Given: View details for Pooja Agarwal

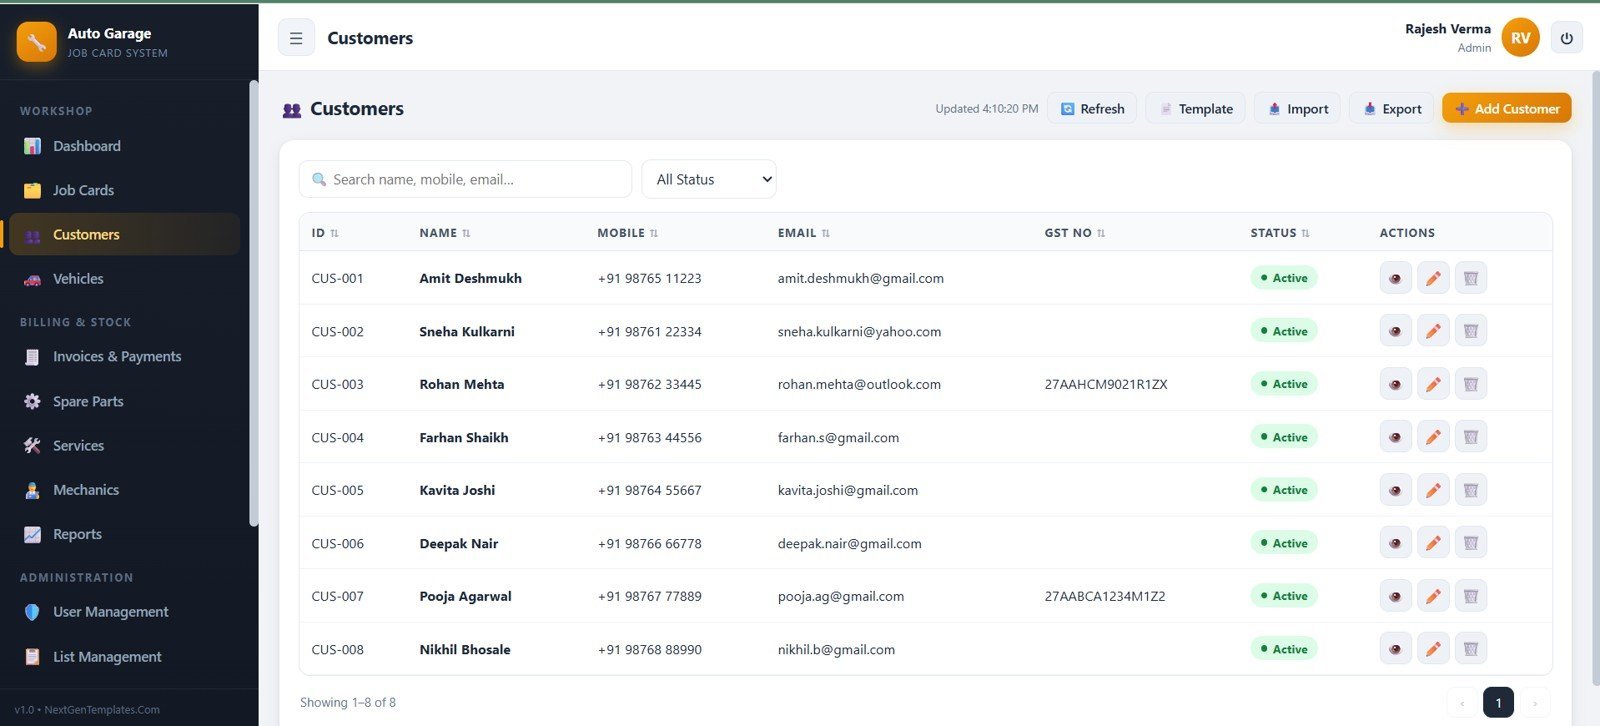Looking at the screenshot, I should [x=1395, y=596].
